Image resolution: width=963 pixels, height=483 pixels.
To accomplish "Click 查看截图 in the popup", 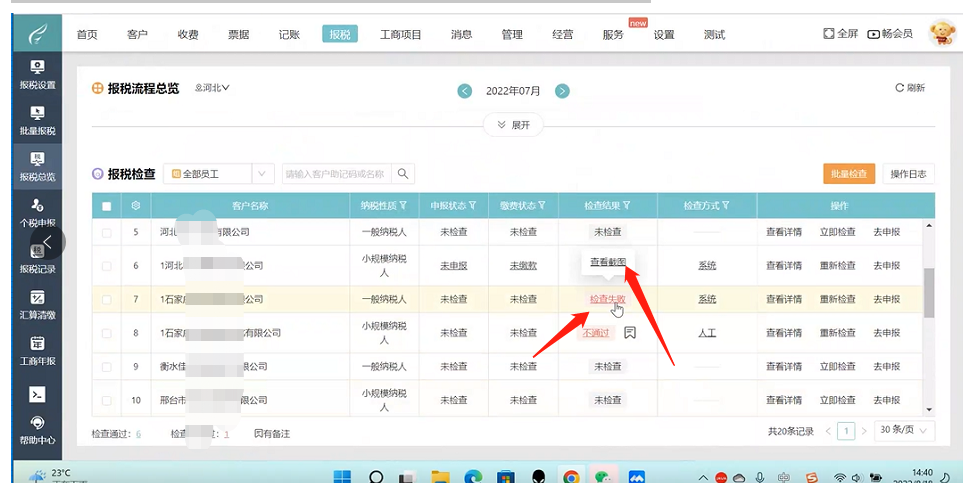I will pos(607,262).
